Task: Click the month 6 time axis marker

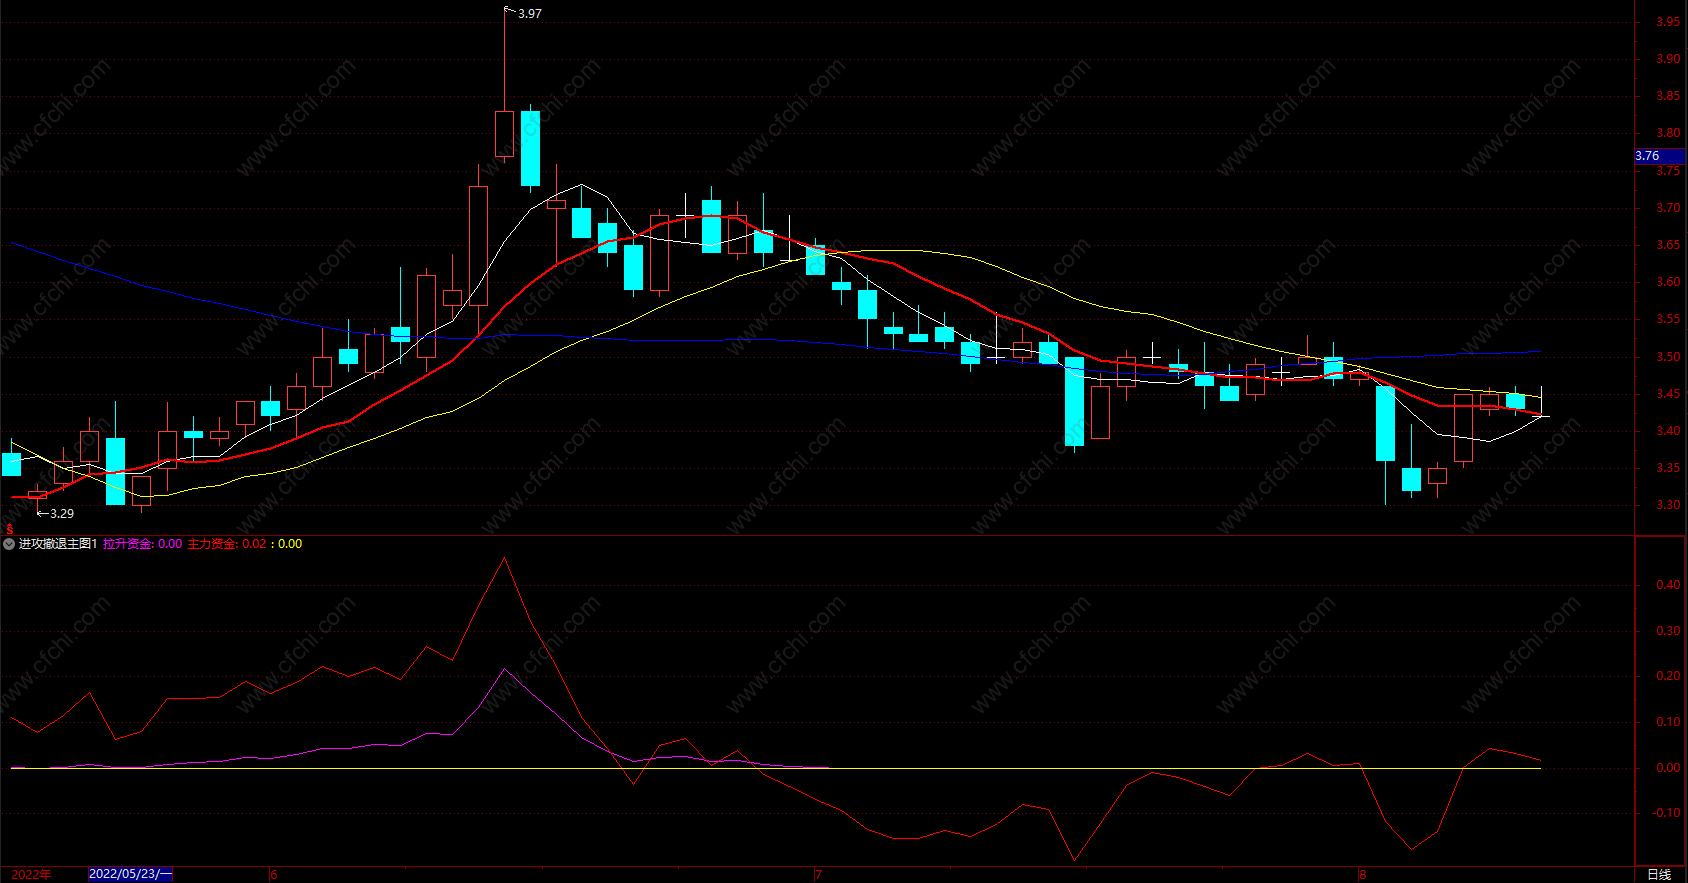Action: pos(274,875)
